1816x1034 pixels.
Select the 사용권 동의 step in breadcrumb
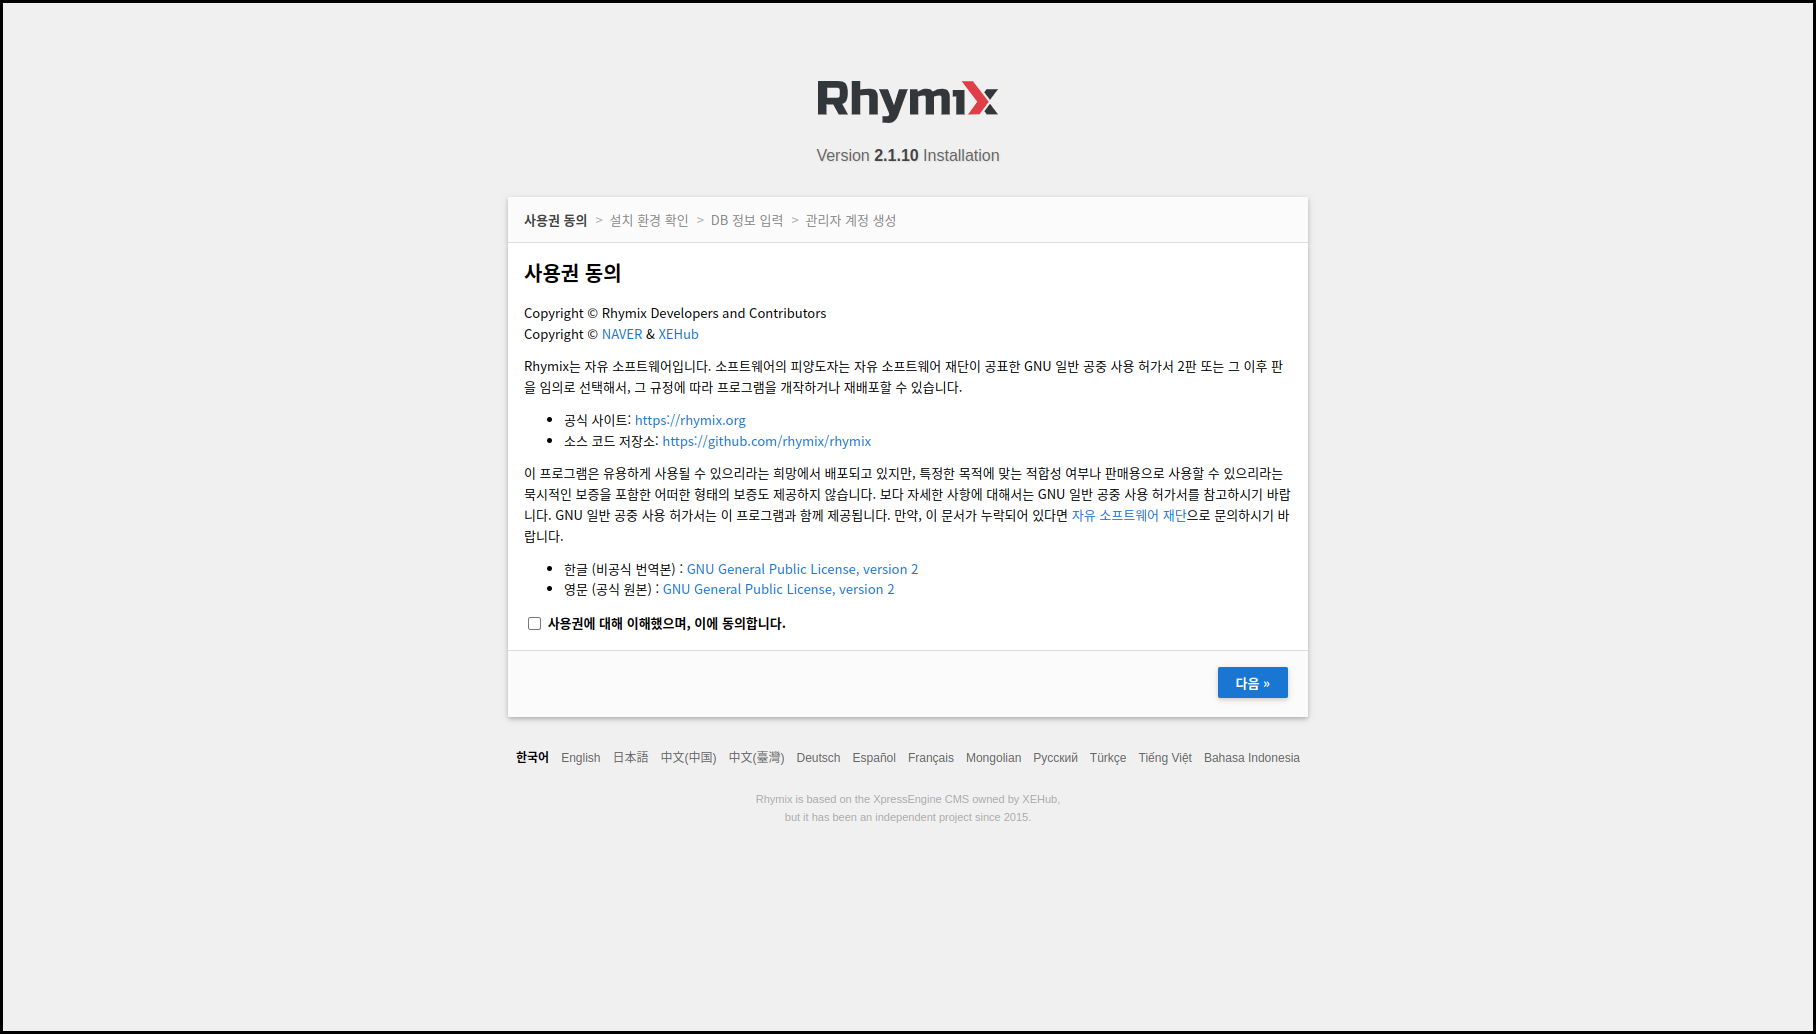(555, 221)
